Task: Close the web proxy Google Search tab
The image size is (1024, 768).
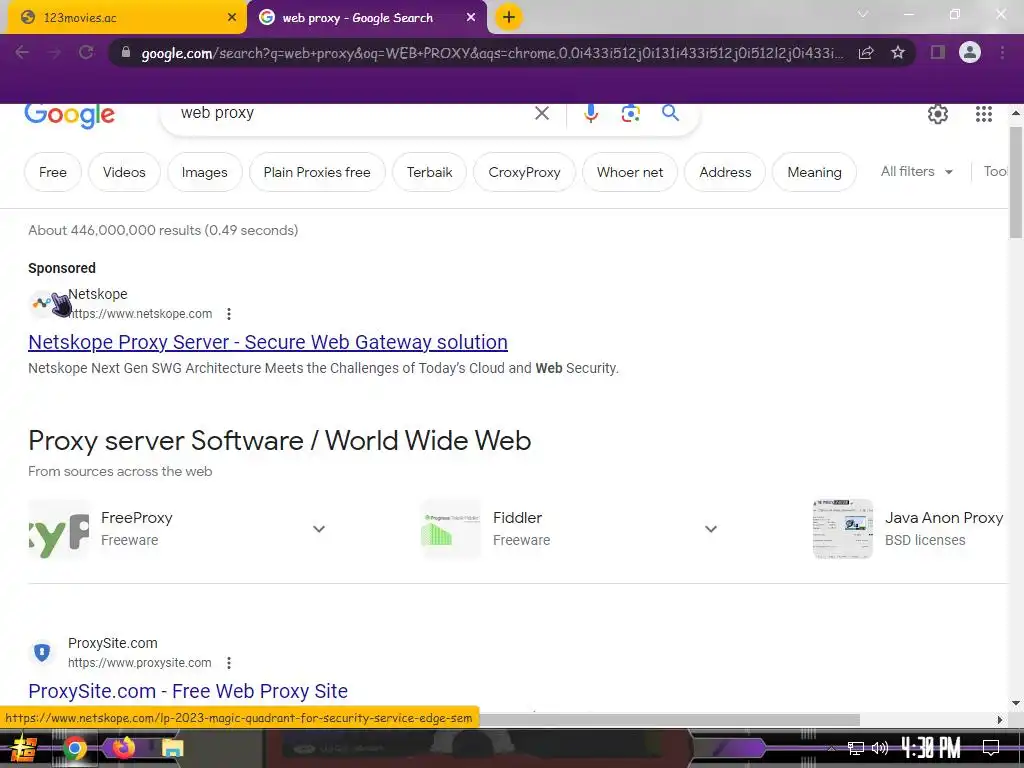Action: [x=471, y=18]
